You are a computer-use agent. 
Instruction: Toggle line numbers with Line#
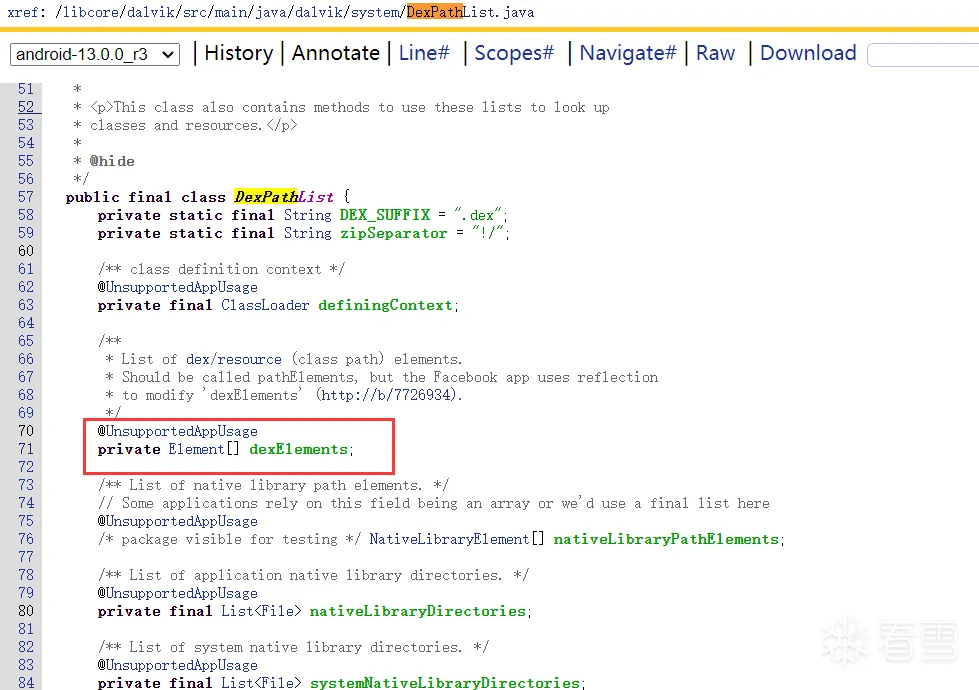point(424,53)
